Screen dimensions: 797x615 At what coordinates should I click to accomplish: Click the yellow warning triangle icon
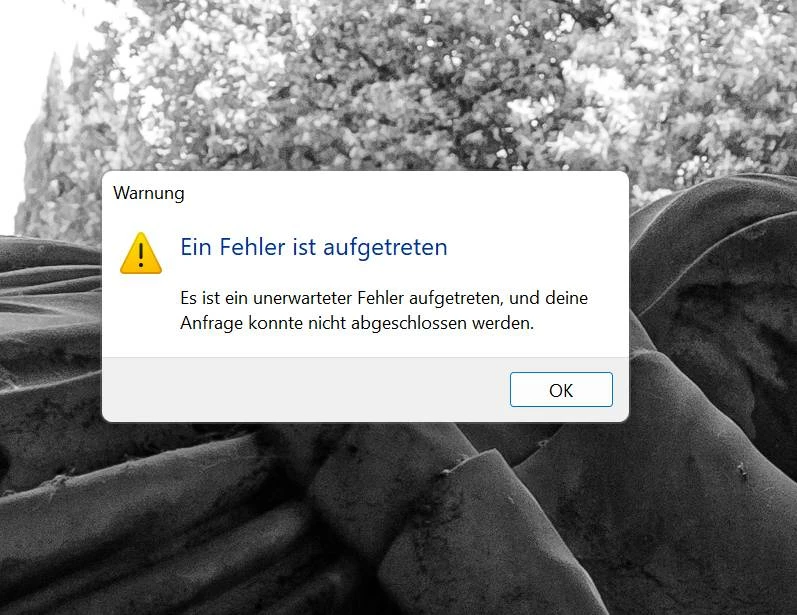point(141,253)
